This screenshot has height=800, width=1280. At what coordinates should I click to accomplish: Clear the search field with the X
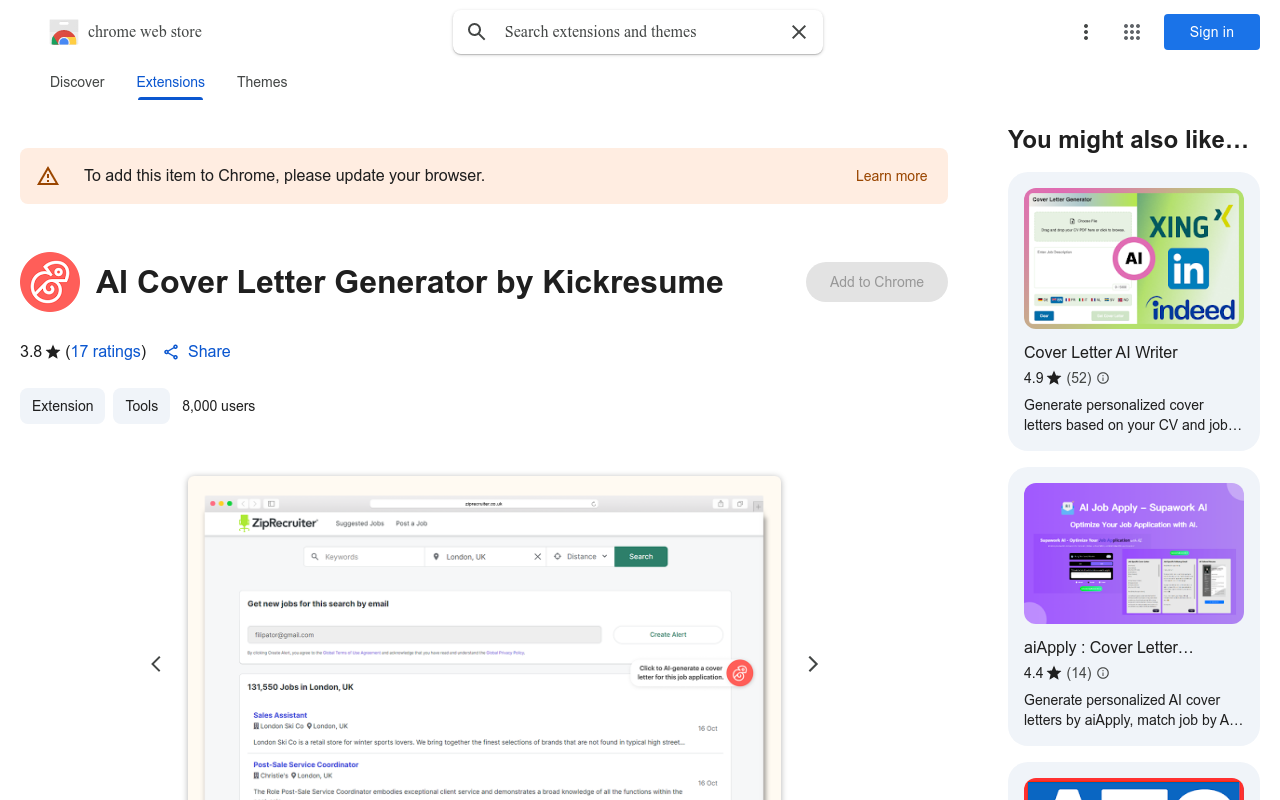(799, 32)
